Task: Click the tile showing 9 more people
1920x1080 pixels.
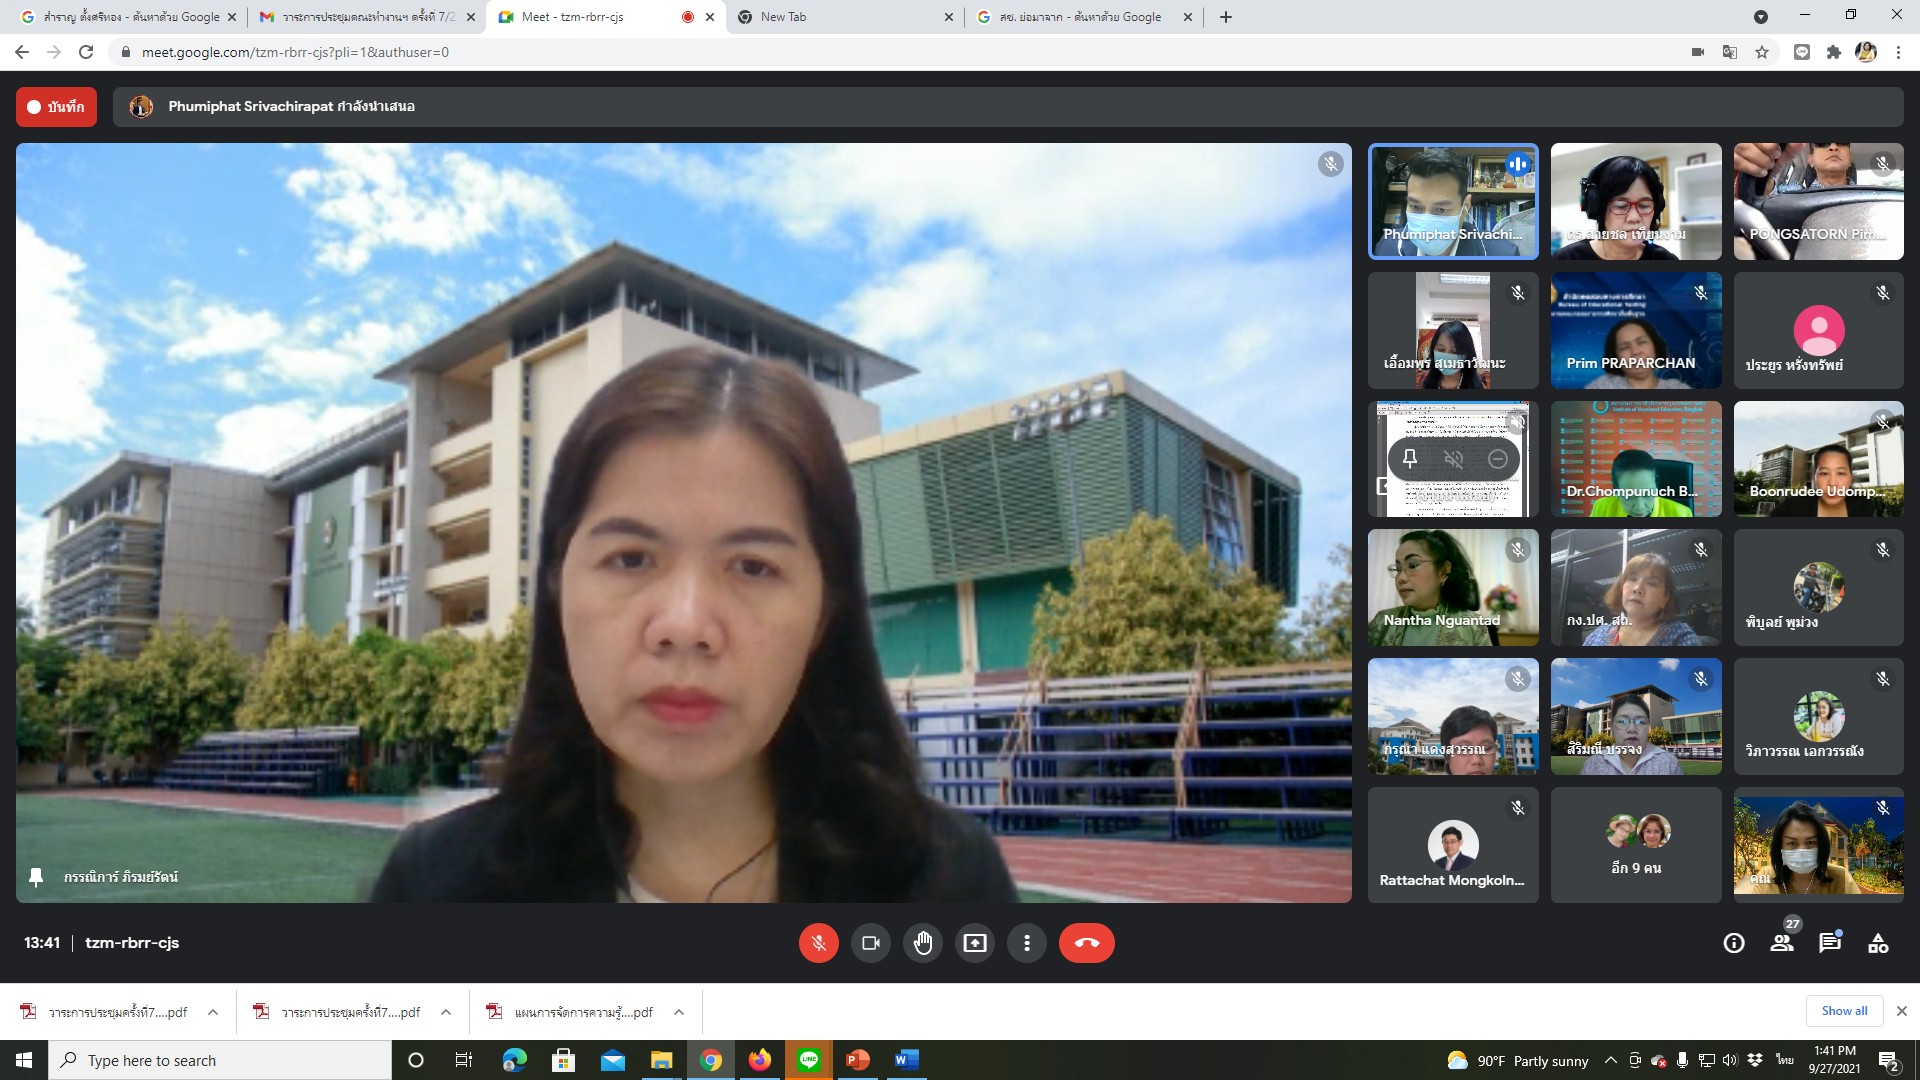Action: click(x=1635, y=845)
